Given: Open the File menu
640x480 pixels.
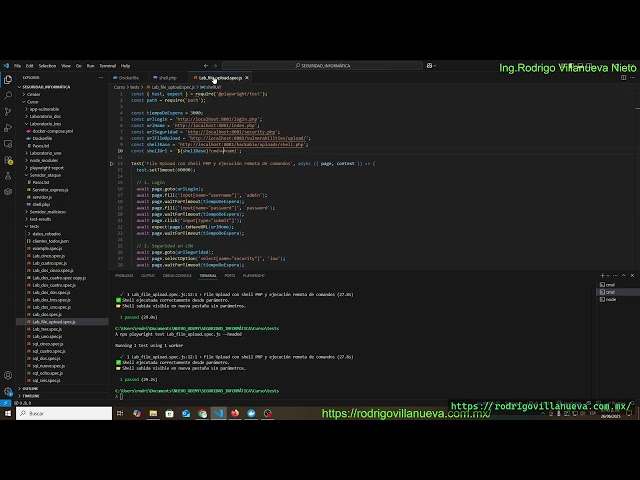Looking at the screenshot, I should 18,66.
